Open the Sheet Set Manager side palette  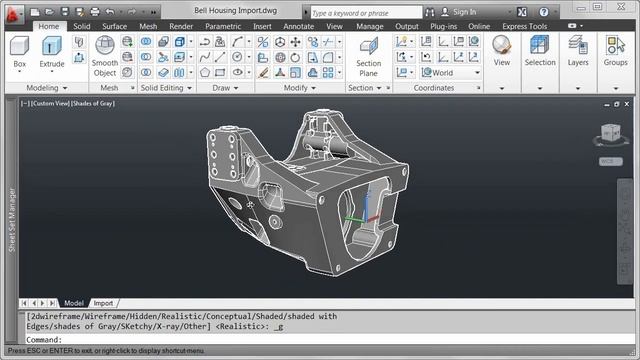click(x=12, y=220)
